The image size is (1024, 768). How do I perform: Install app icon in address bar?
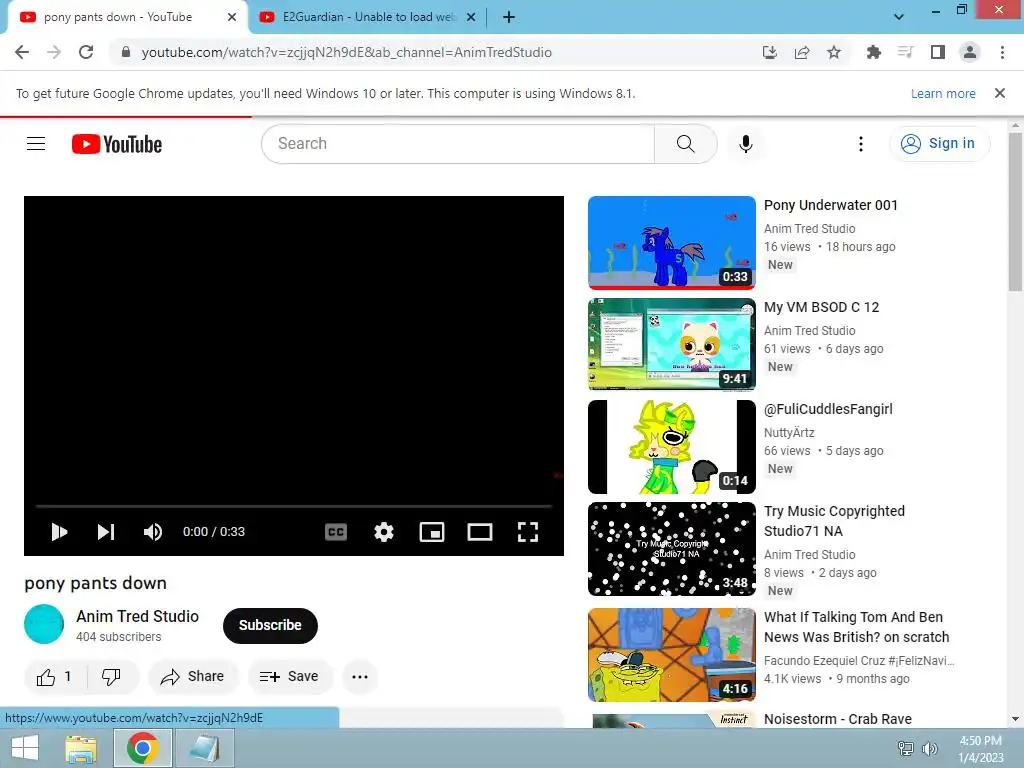(770, 52)
